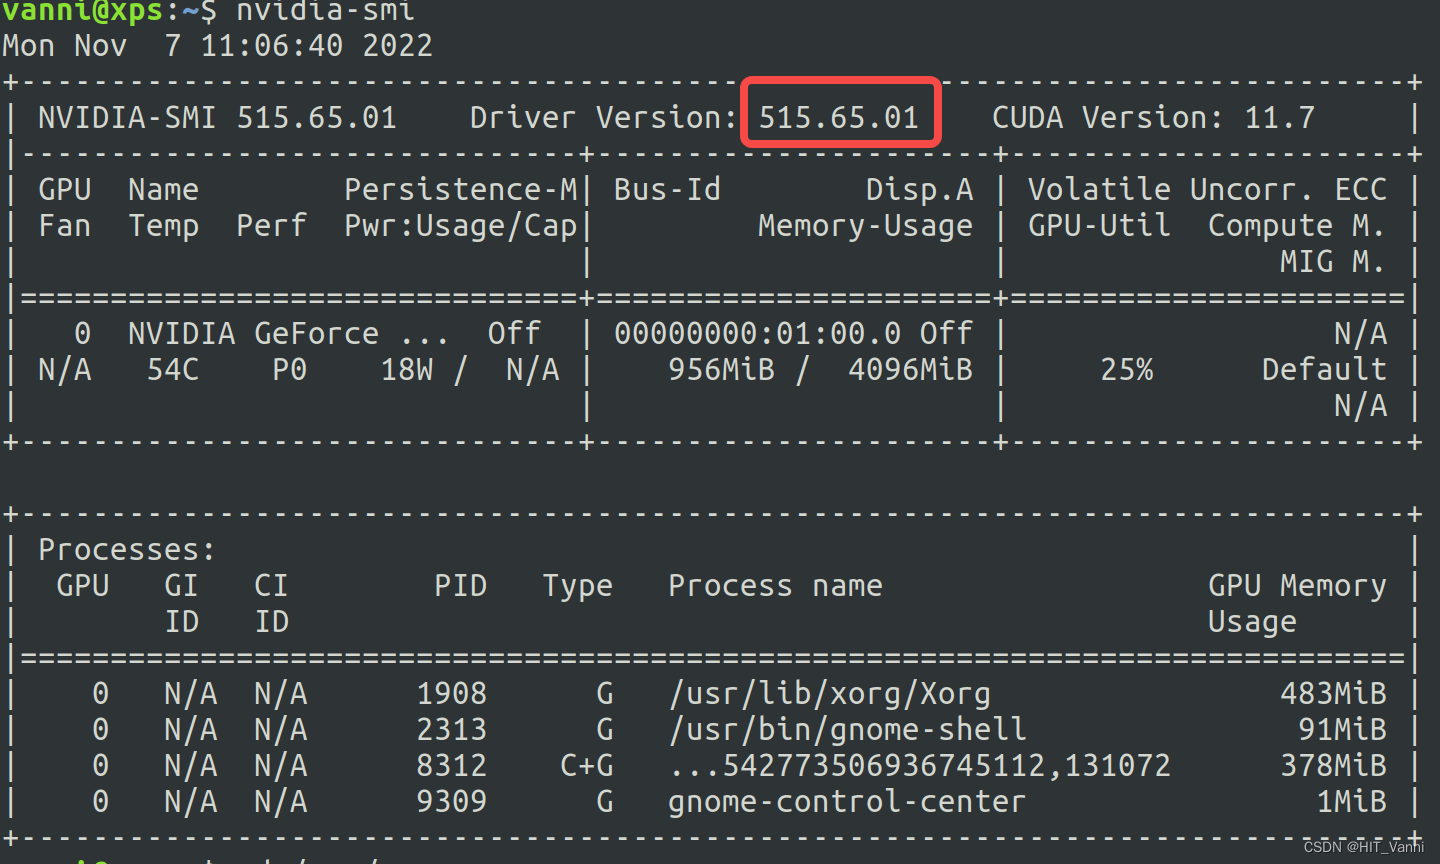1440x864 pixels.
Task: Click the 'Volatile Uncorr. ECC' header
Action: click(1207, 190)
